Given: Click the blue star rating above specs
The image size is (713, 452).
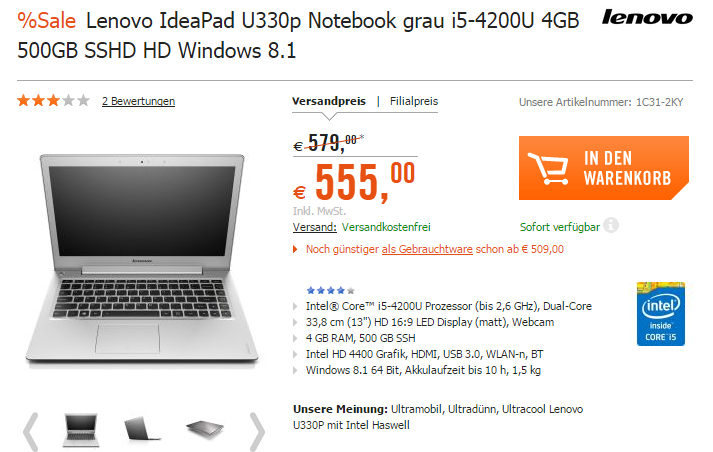Looking at the screenshot, I should pyautogui.click(x=331, y=290).
